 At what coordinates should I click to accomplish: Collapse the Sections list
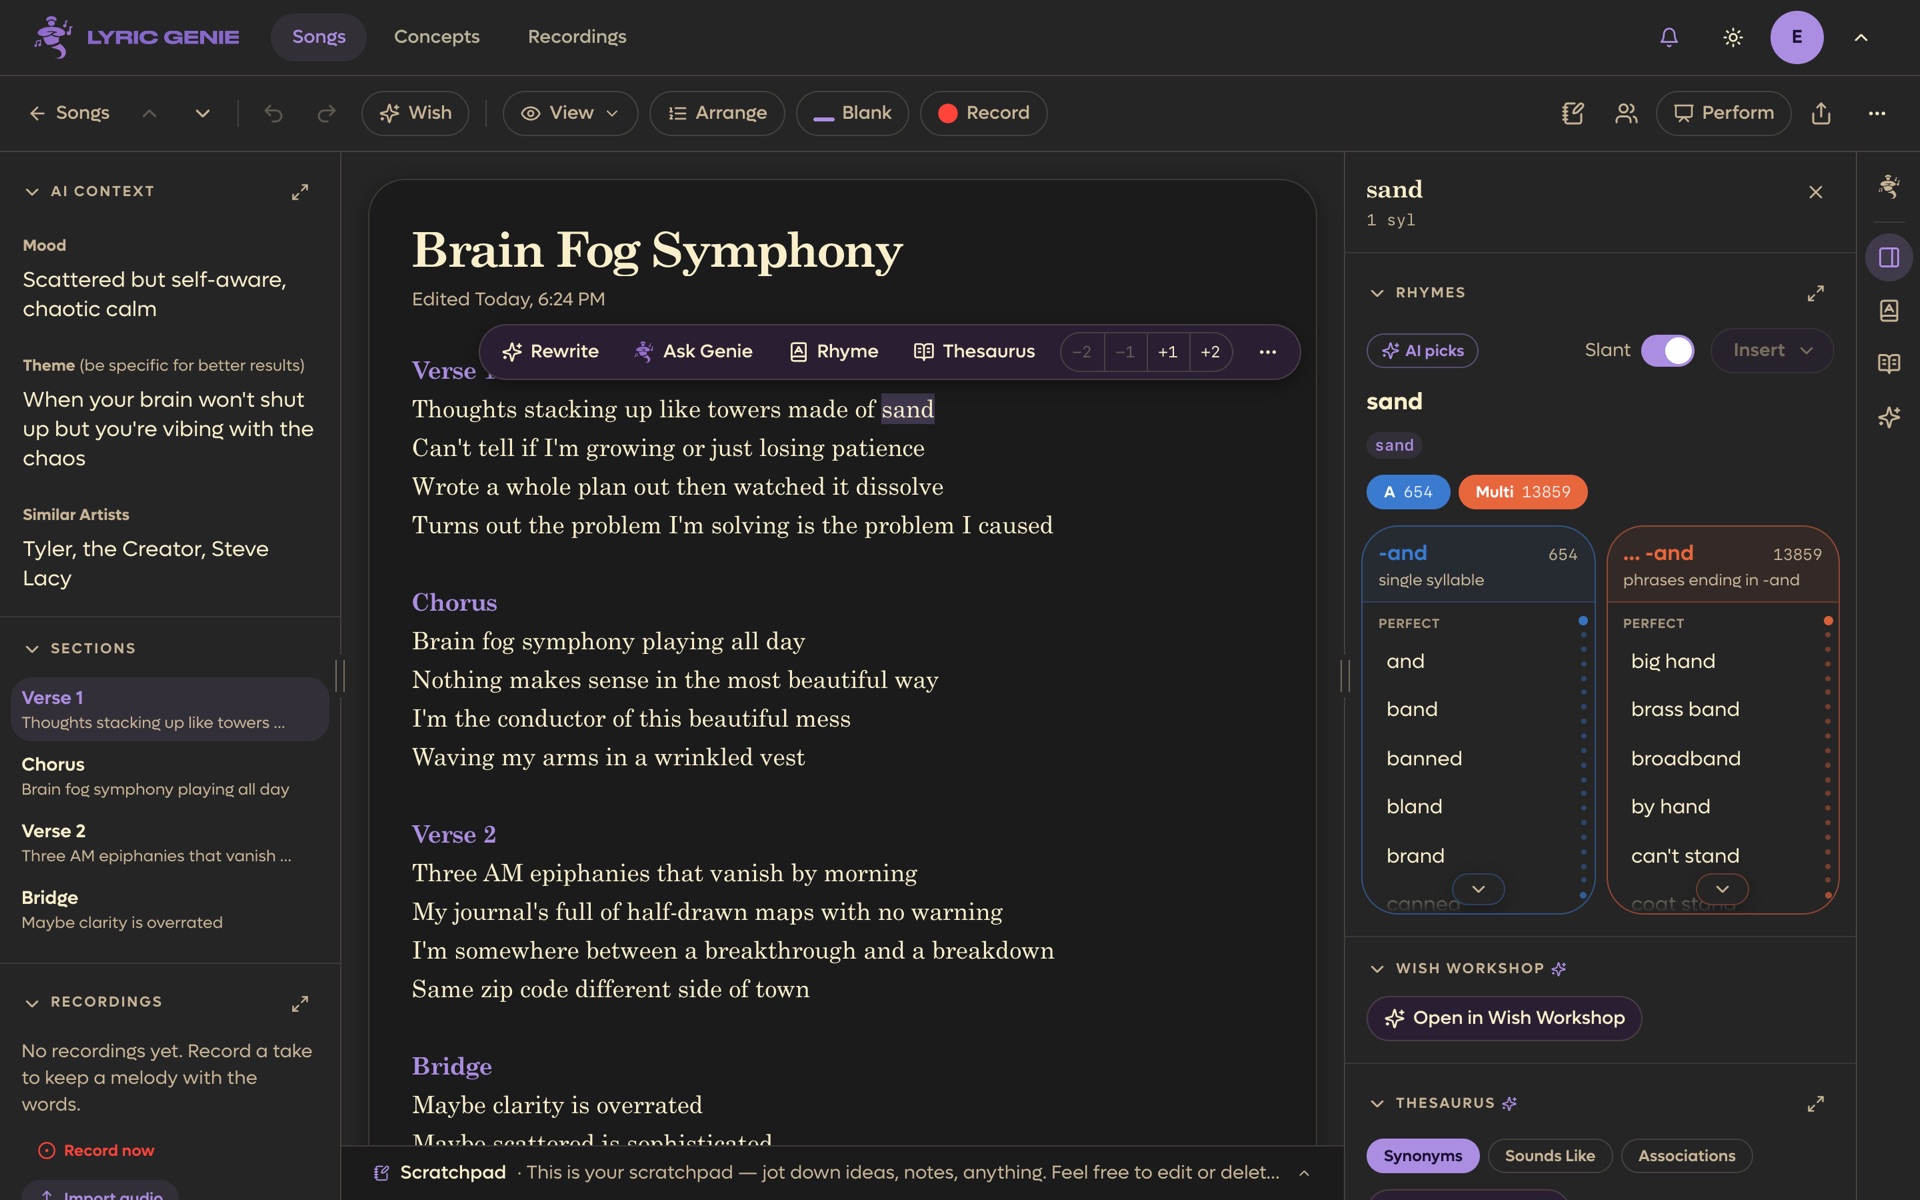(x=32, y=649)
